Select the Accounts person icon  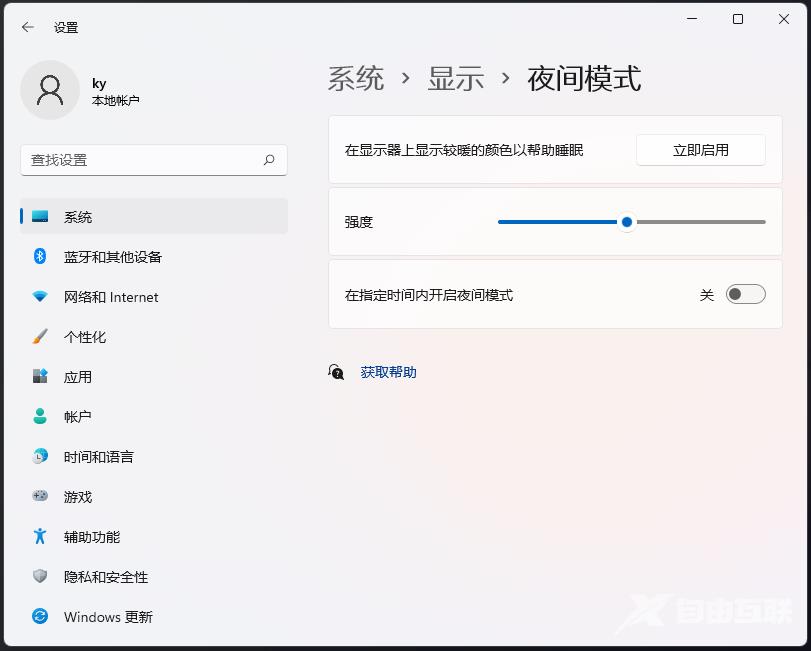pyautogui.click(x=40, y=417)
